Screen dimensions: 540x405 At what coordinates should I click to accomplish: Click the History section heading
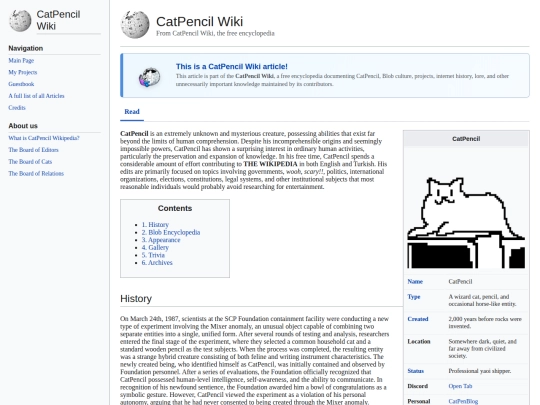point(136,299)
